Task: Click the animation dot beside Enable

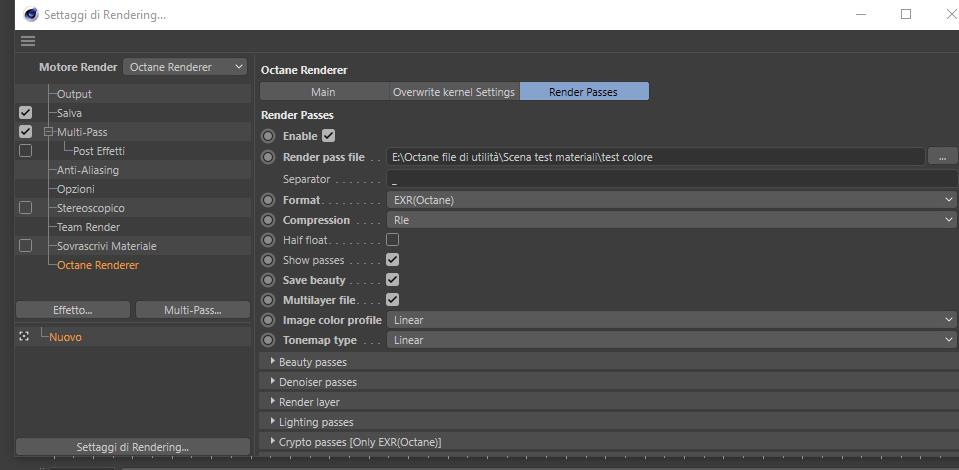Action: (x=268, y=136)
